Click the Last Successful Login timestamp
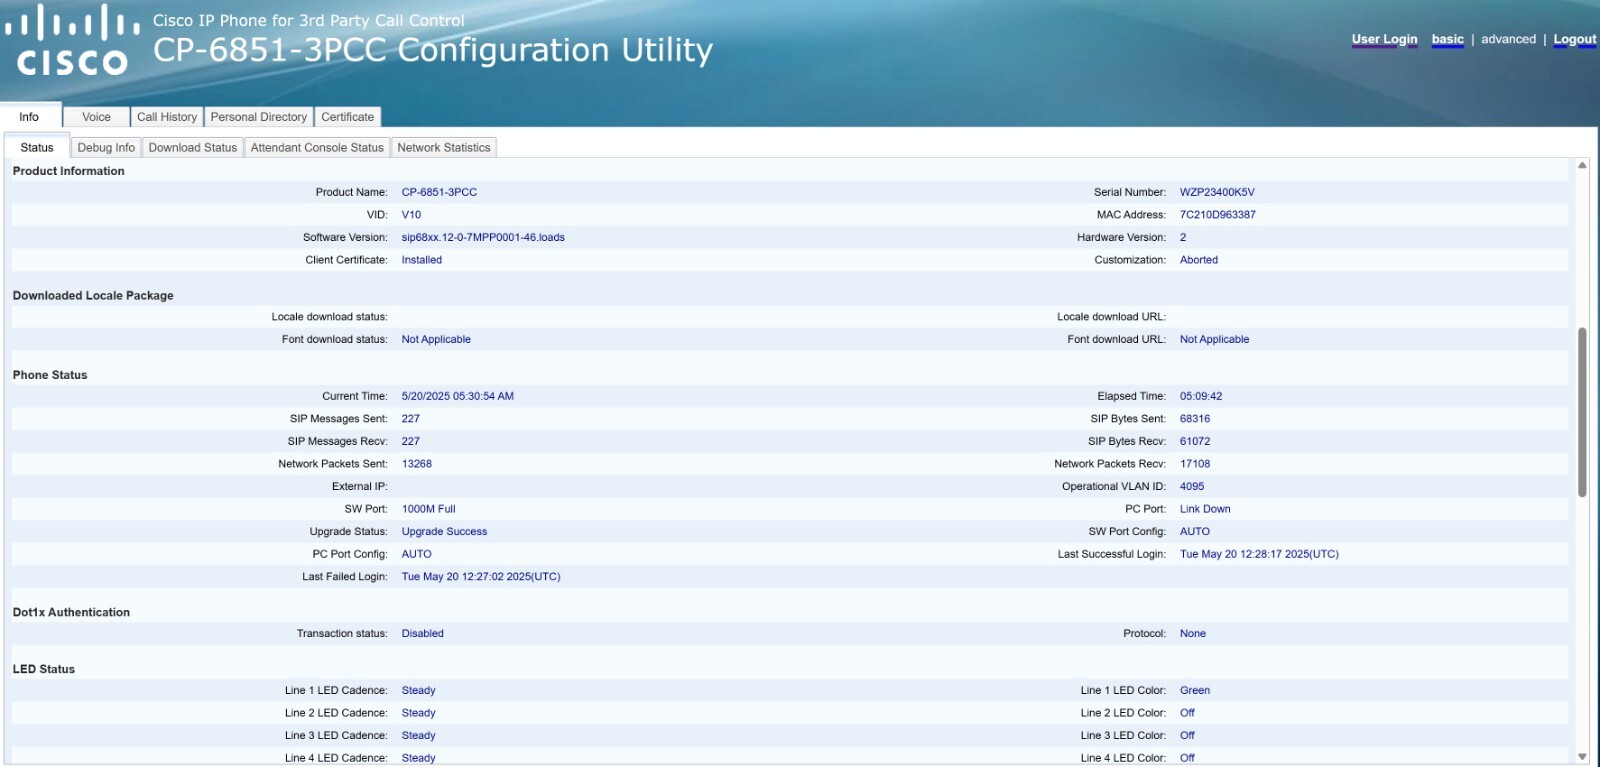This screenshot has height=767, width=1600. [1259, 554]
